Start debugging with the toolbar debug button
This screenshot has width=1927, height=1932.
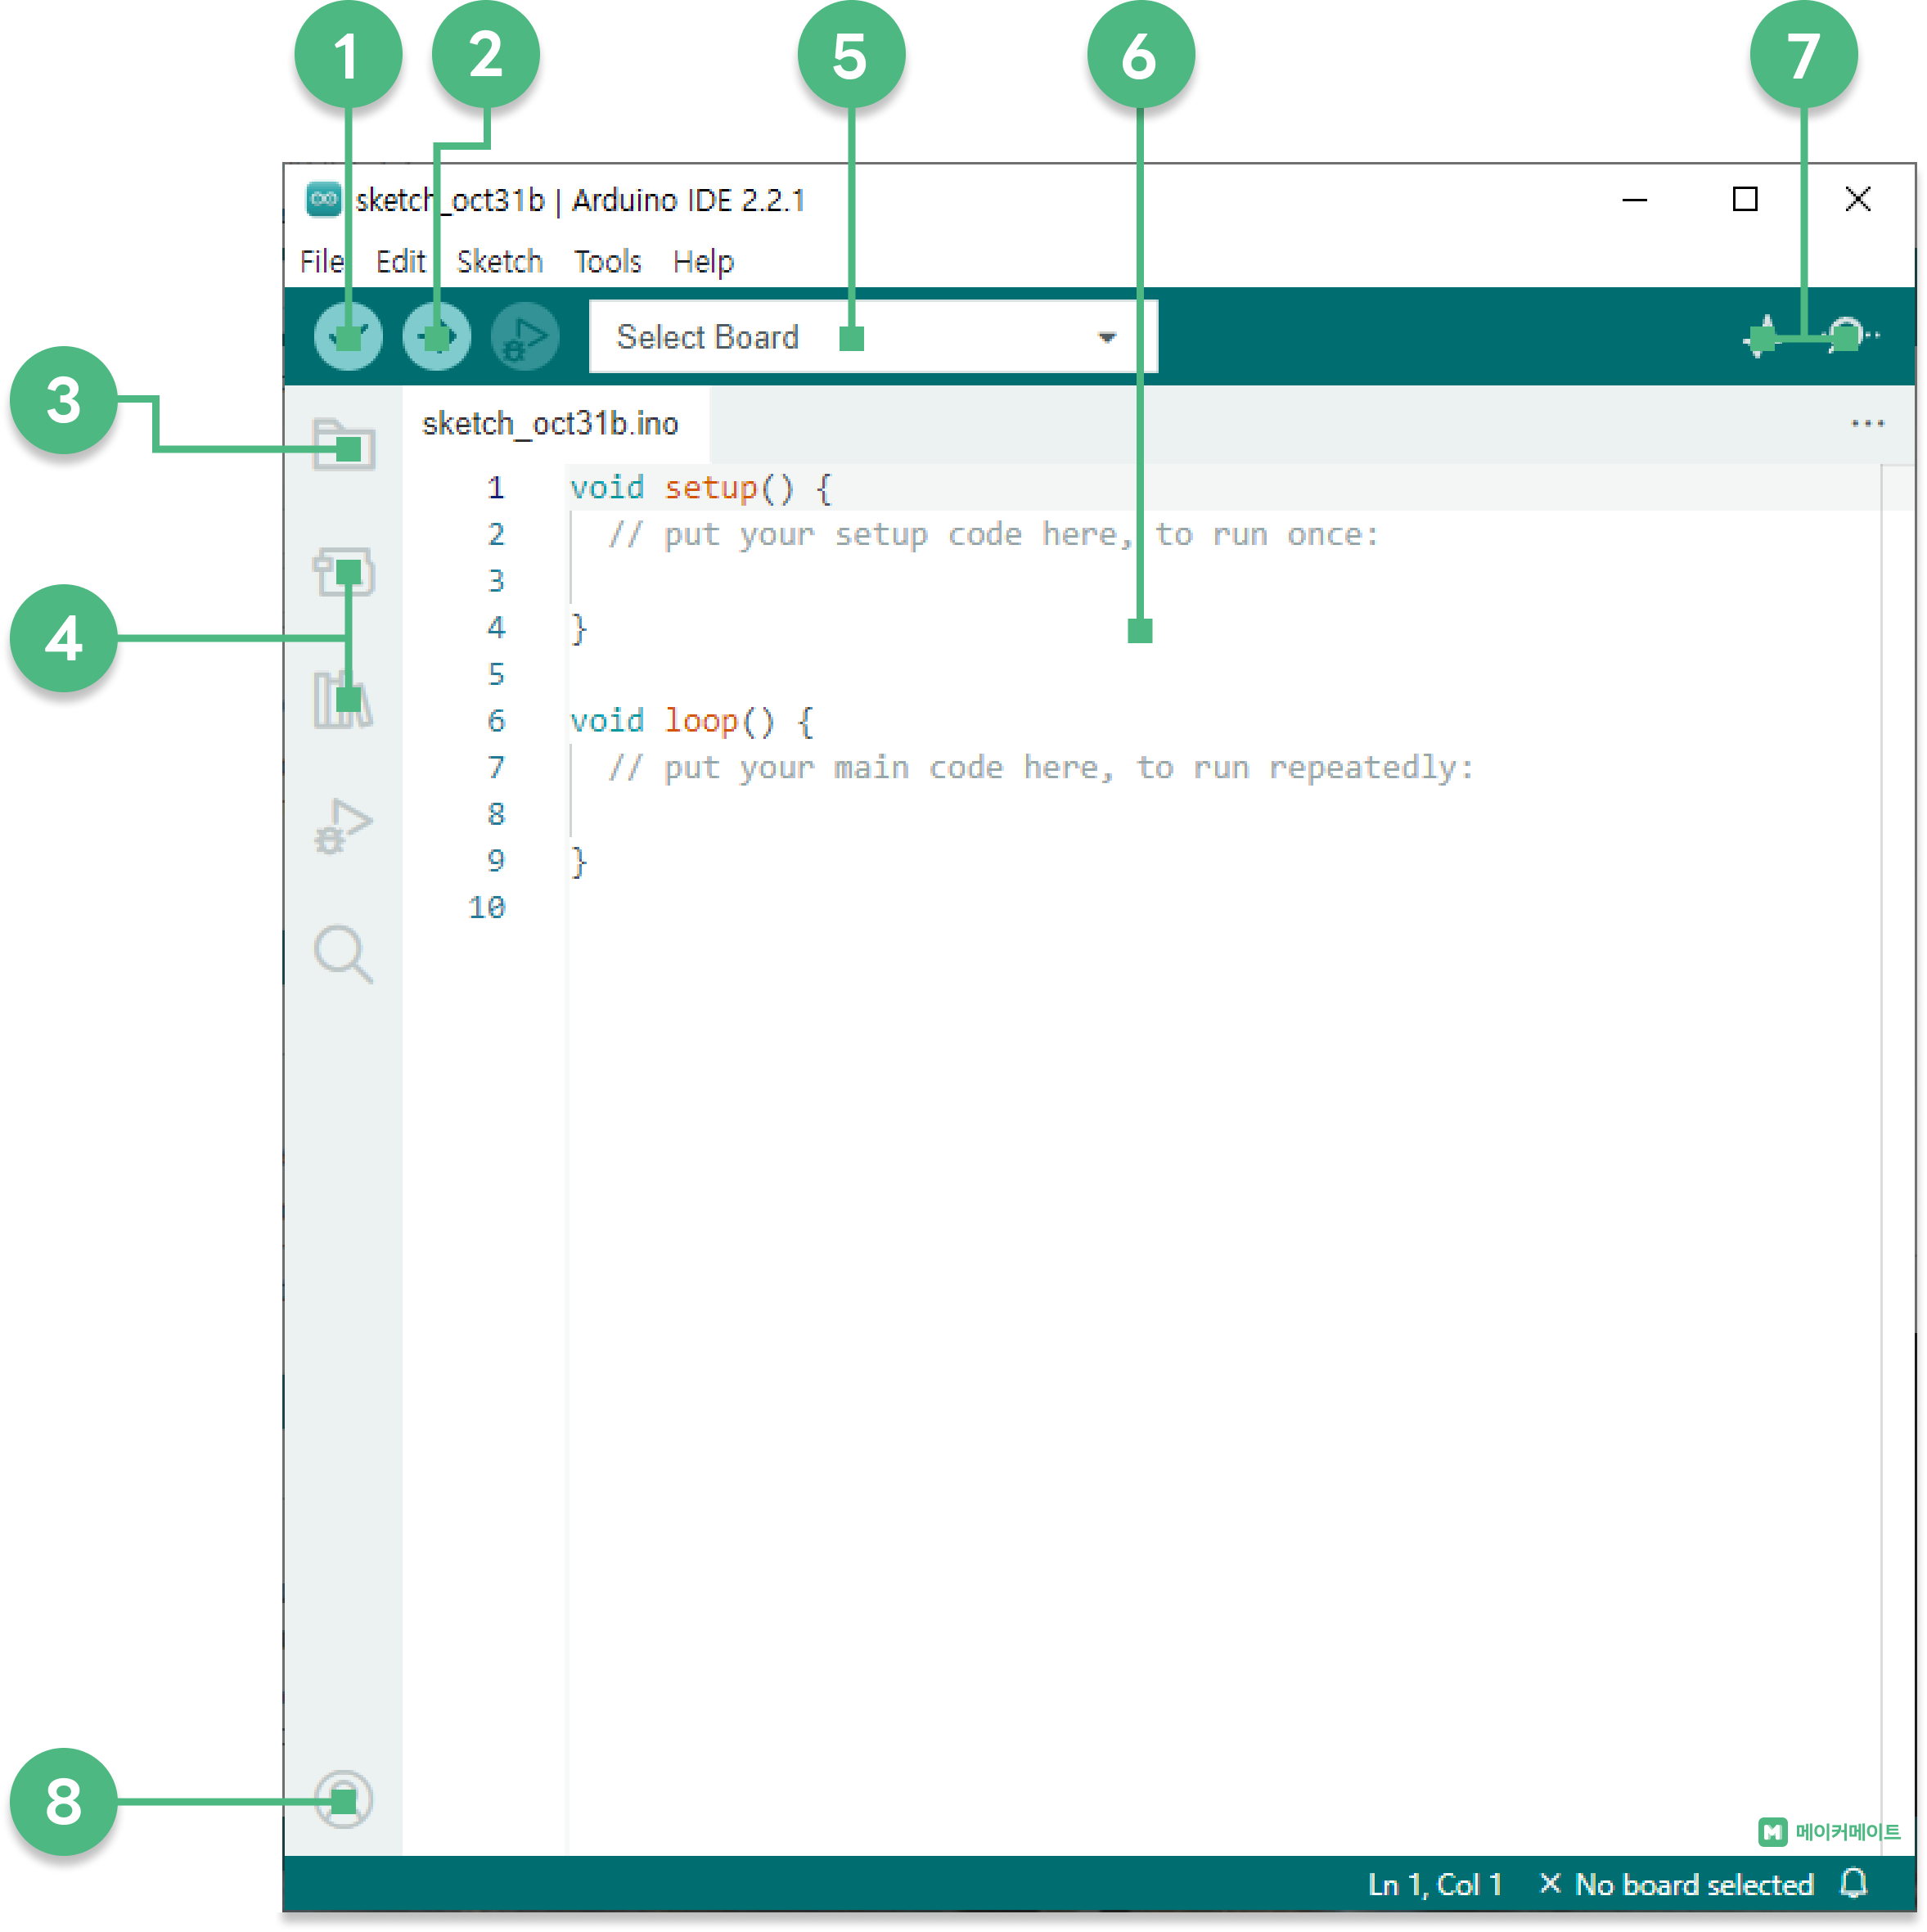click(x=525, y=337)
